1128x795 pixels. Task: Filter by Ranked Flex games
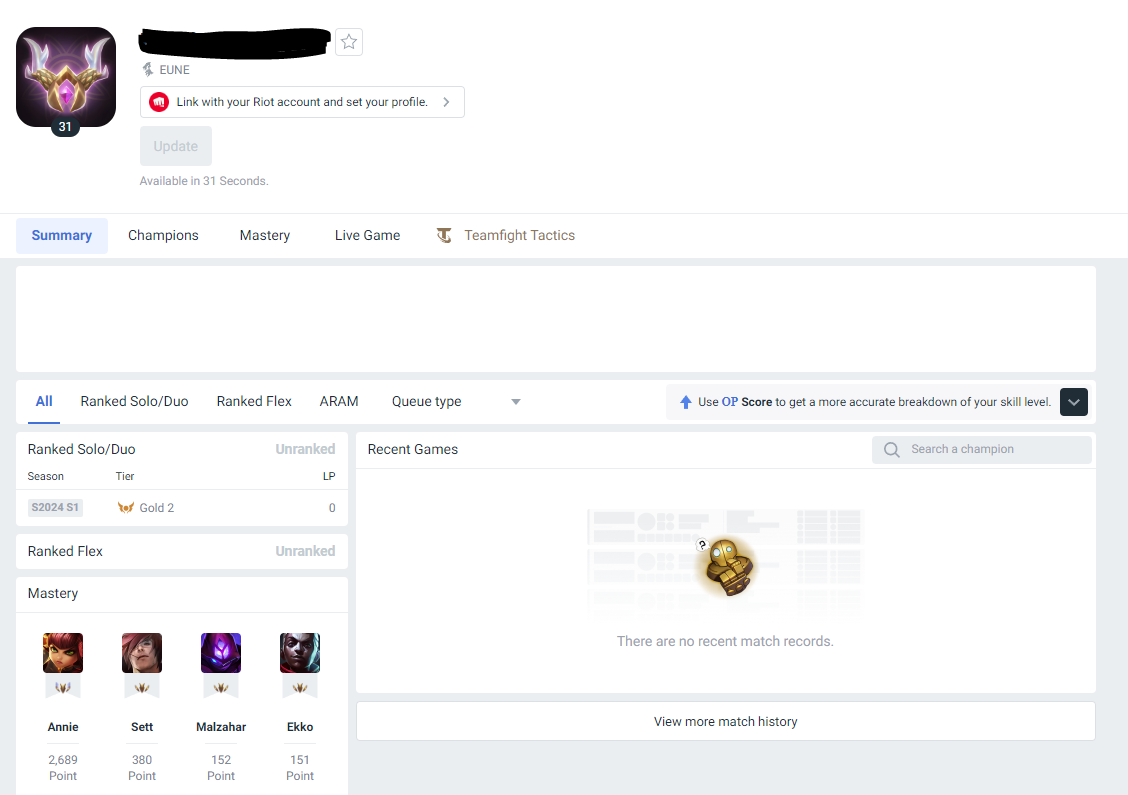(x=254, y=401)
